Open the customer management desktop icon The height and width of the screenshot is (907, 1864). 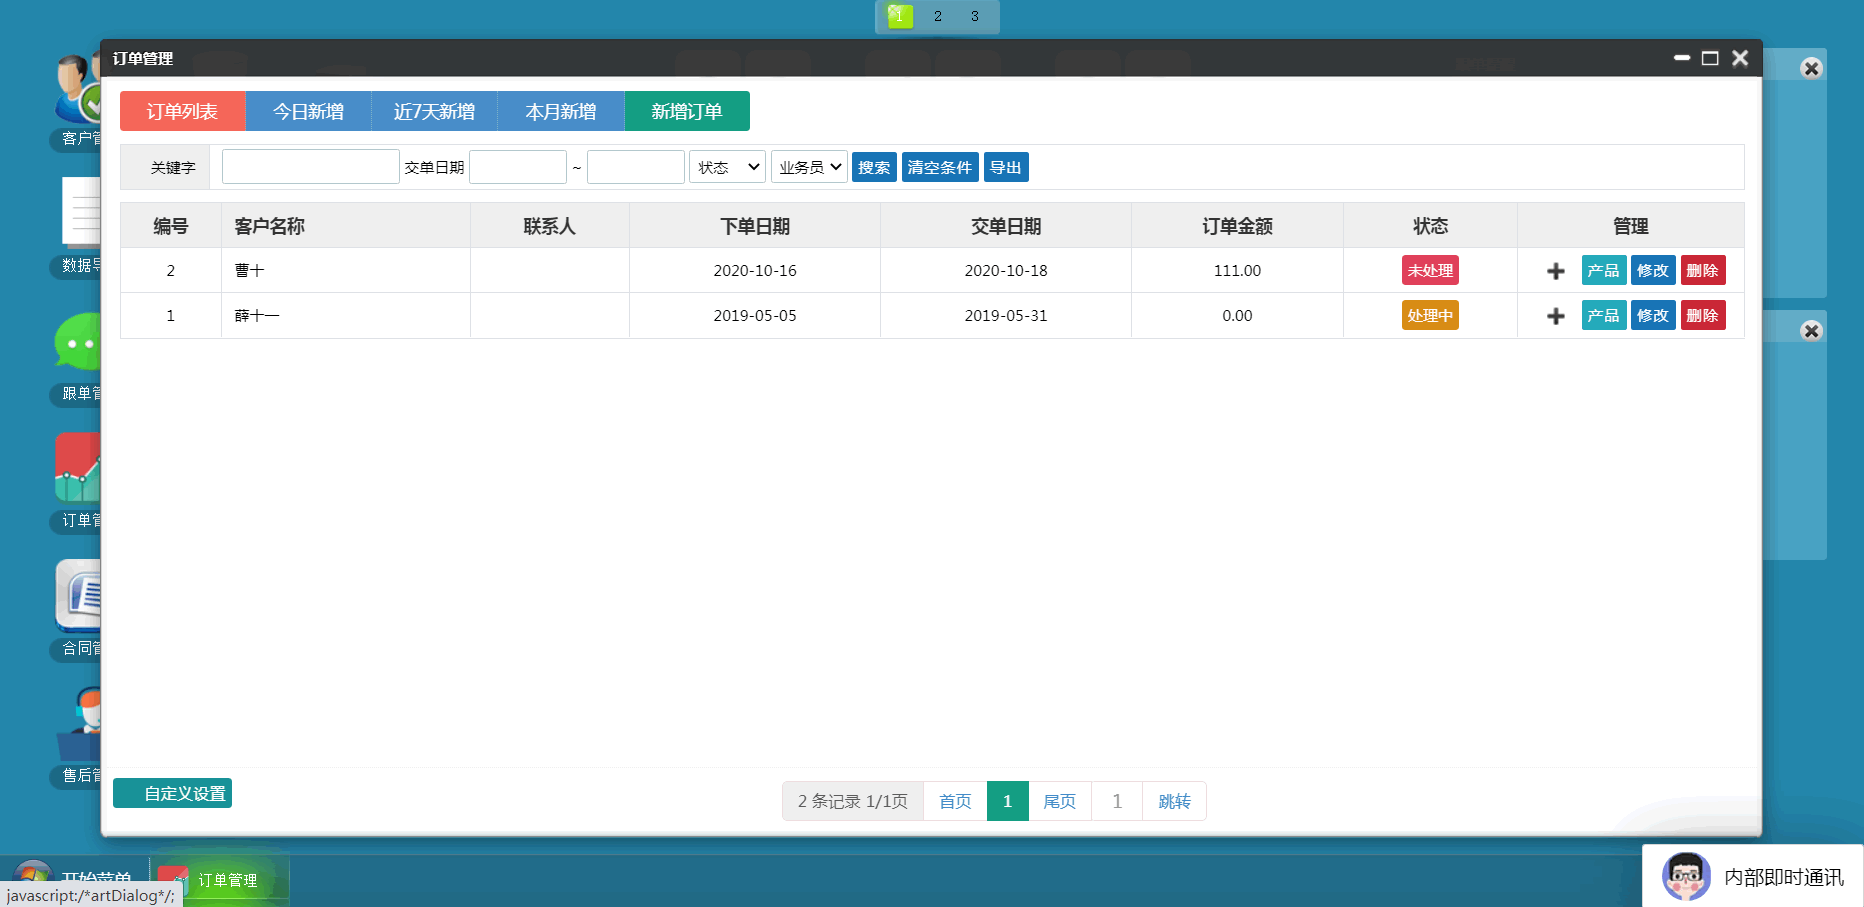[76, 90]
